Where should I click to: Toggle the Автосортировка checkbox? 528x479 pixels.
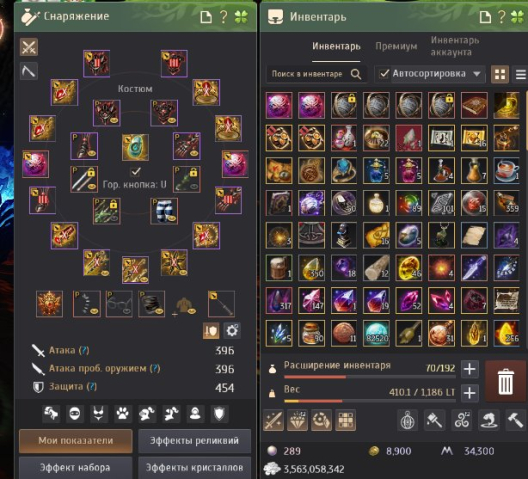click(384, 74)
